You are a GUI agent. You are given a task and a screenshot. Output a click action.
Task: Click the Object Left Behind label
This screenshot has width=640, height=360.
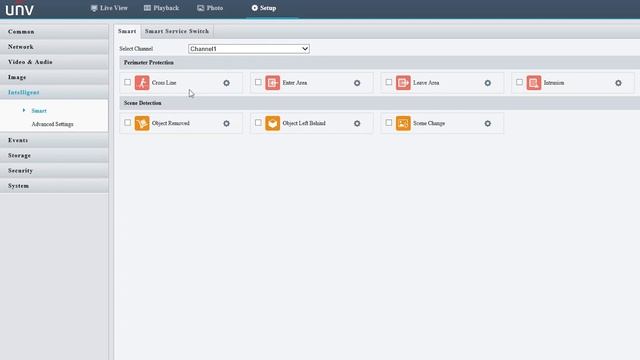pyautogui.click(x=304, y=123)
